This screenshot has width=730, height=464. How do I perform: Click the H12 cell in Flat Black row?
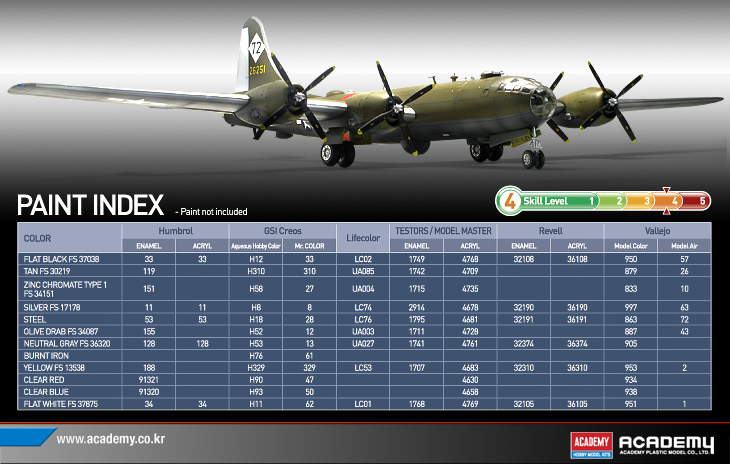256,259
